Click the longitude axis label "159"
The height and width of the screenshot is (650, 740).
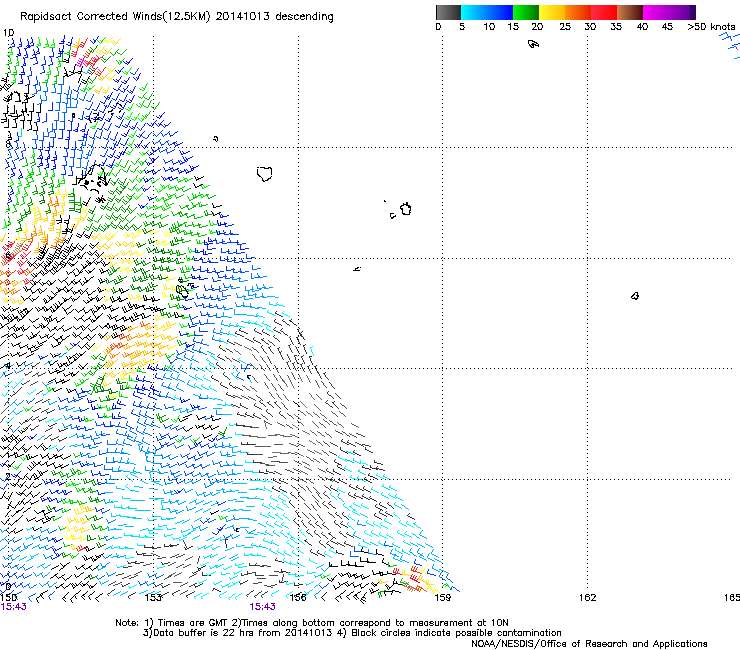pyautogui.click(x=443, y=598)
